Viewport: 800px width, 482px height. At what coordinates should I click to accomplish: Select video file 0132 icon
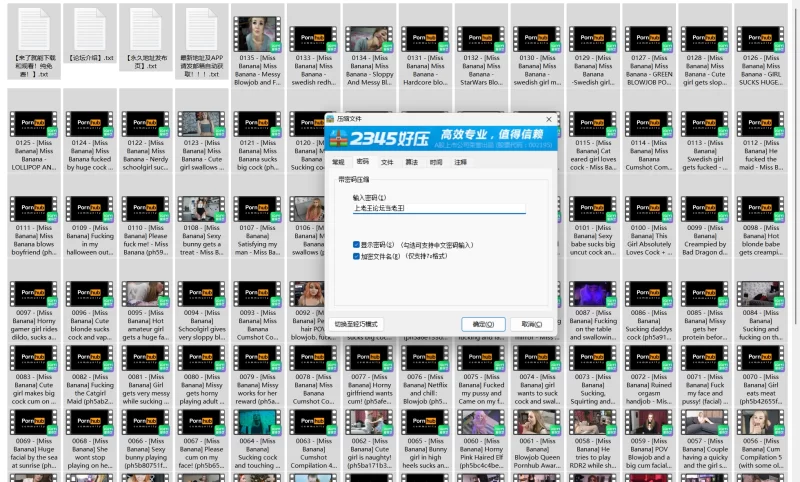481,39
